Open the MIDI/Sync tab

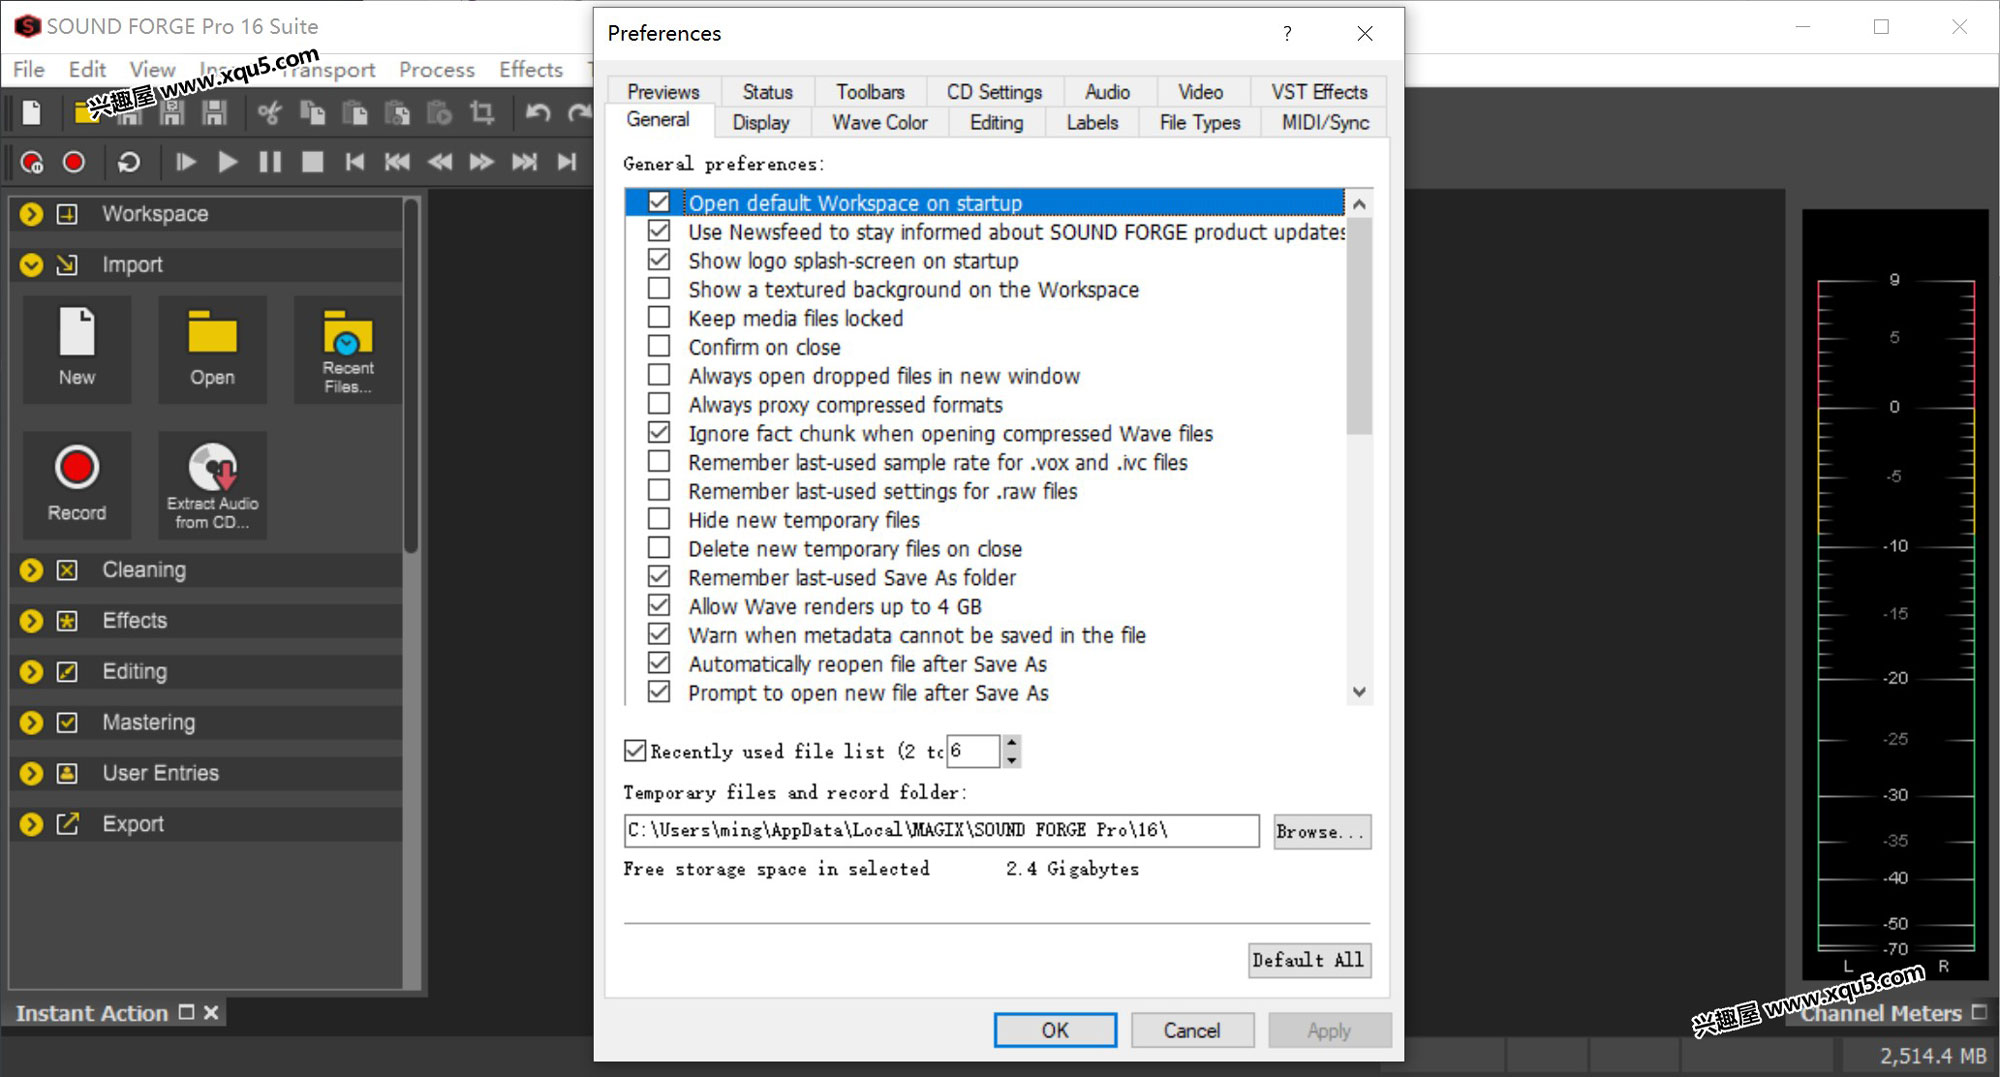1325,122
